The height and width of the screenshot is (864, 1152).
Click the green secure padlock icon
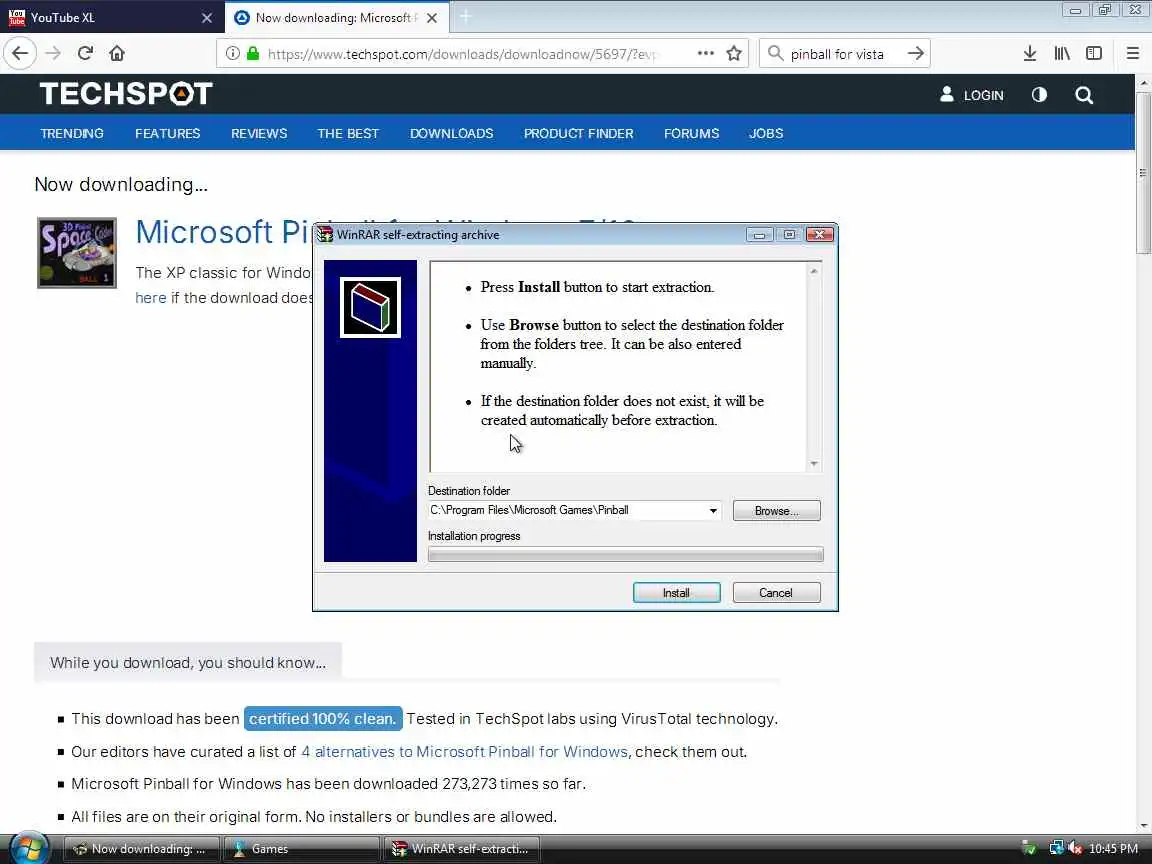253,53
